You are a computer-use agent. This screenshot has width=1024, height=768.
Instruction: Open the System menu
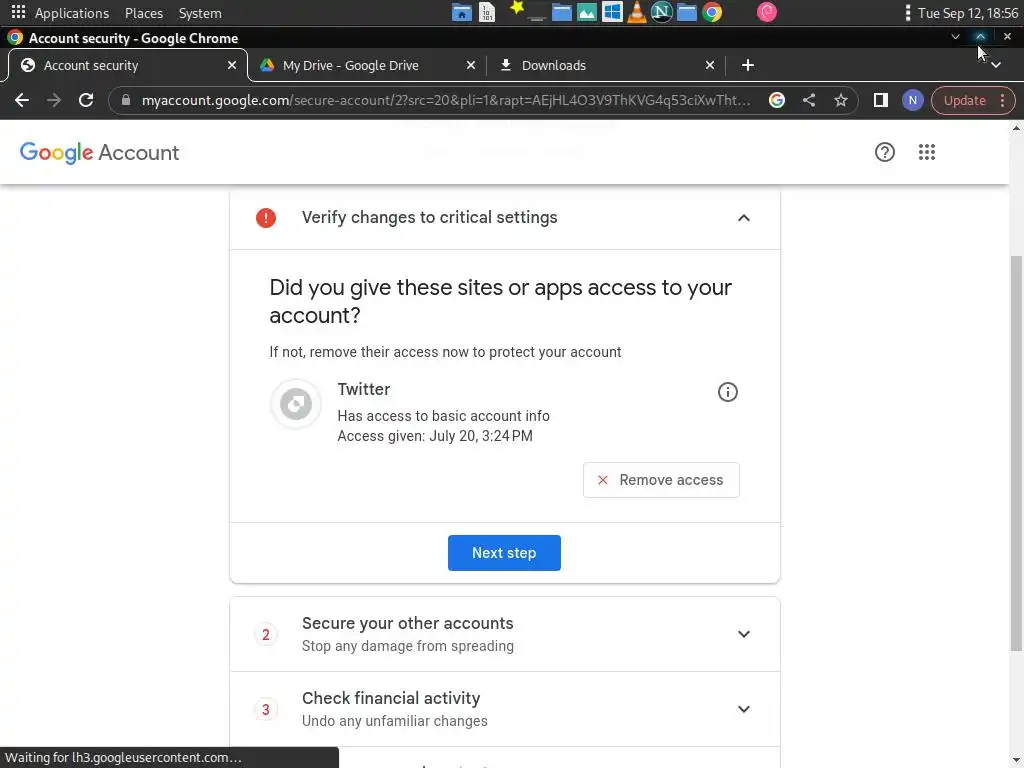[x=200, y=13]
